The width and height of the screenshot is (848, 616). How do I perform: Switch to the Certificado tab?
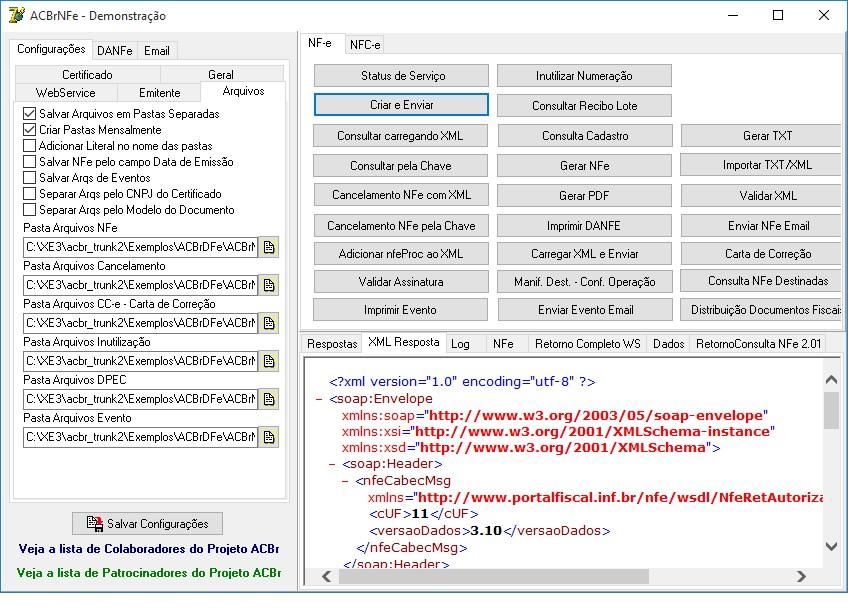point(88,75)
